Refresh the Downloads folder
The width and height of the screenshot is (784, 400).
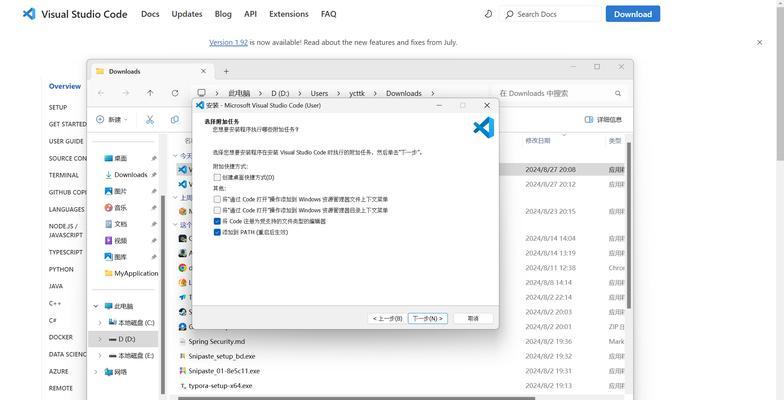[x=175, y=93]
